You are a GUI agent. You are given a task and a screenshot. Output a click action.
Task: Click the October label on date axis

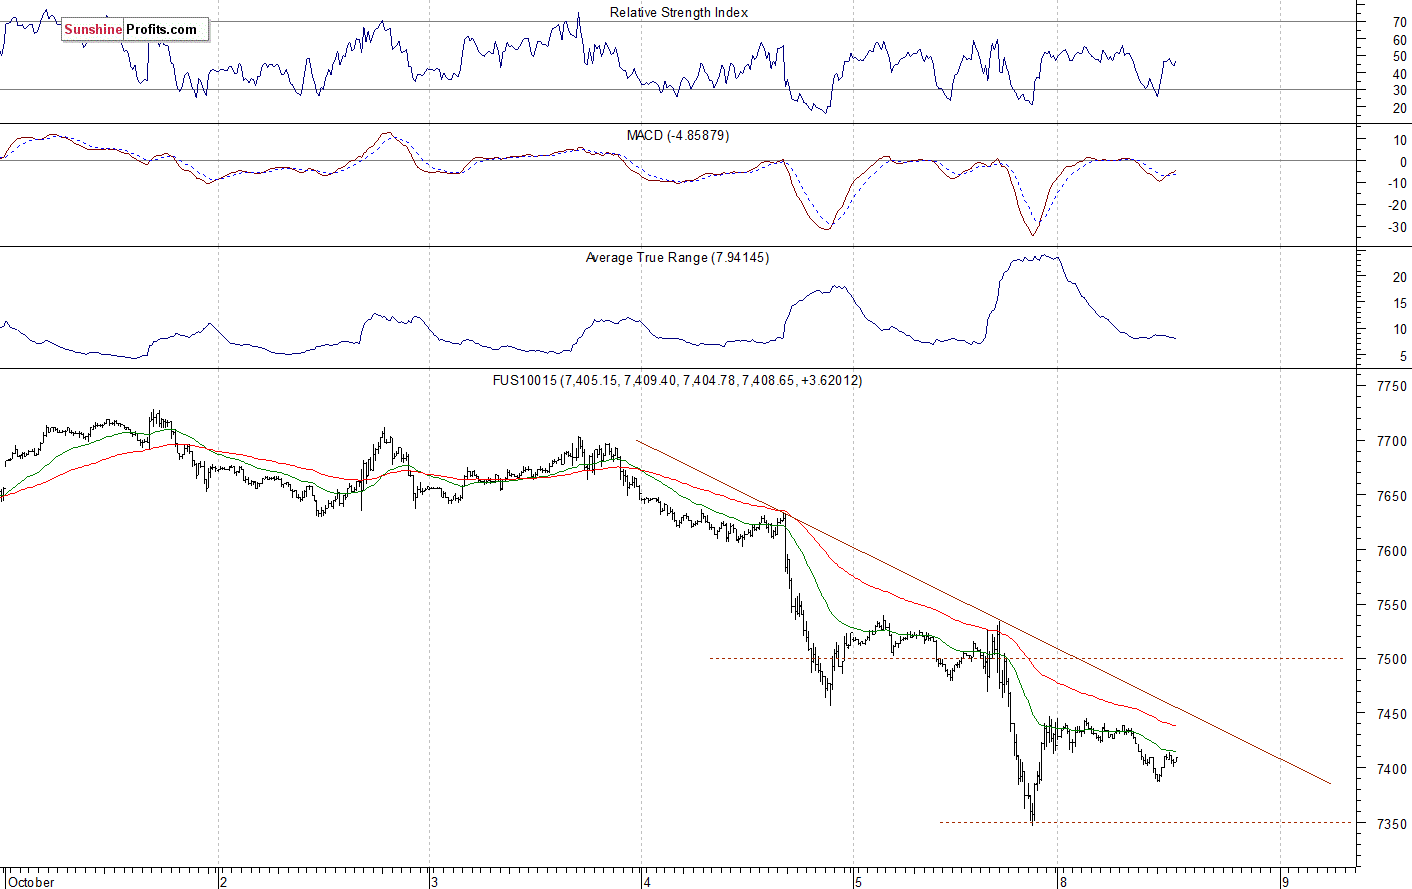point(31,882)
